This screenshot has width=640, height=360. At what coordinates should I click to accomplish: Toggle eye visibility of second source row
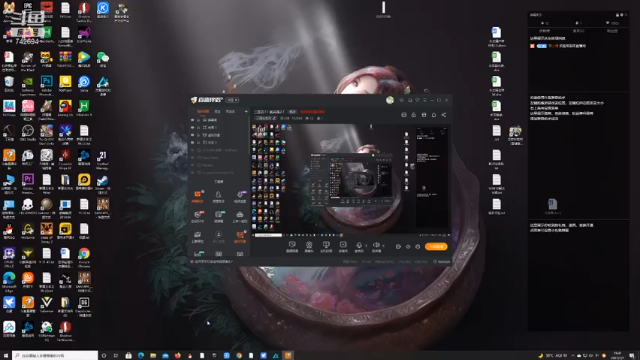click(x=193, y=127)
